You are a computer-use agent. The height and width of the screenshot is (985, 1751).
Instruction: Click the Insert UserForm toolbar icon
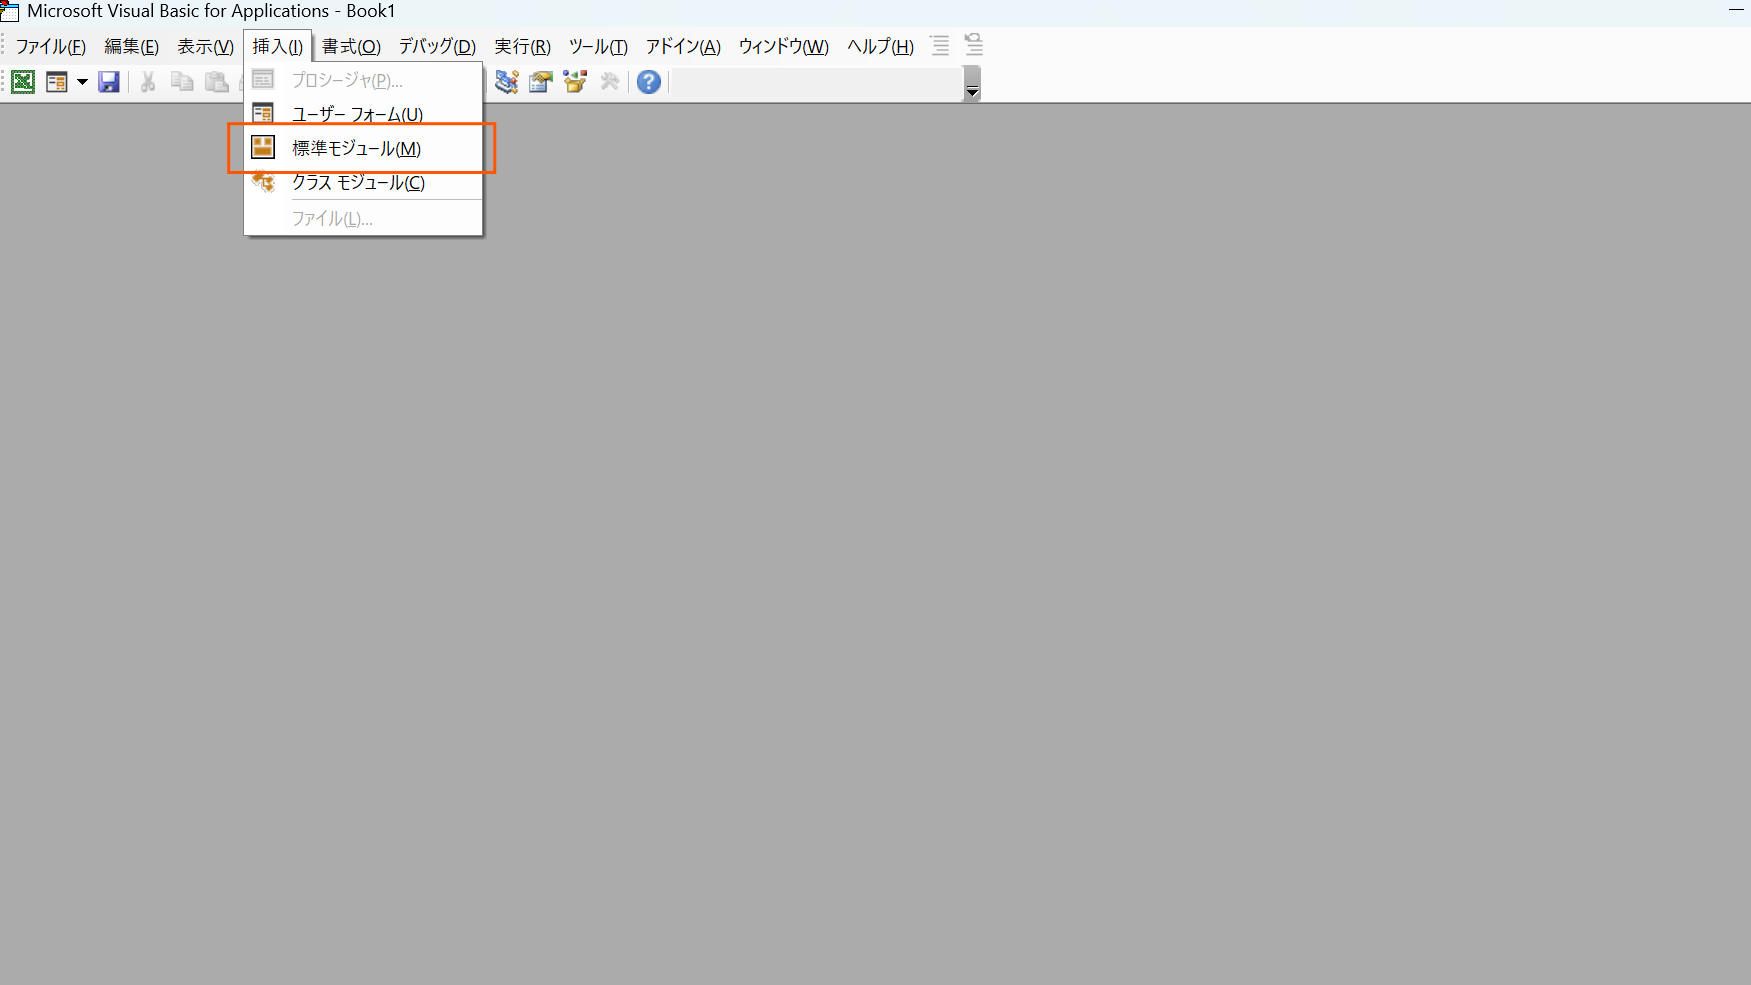pyautogui.click(x=57, y=82)
